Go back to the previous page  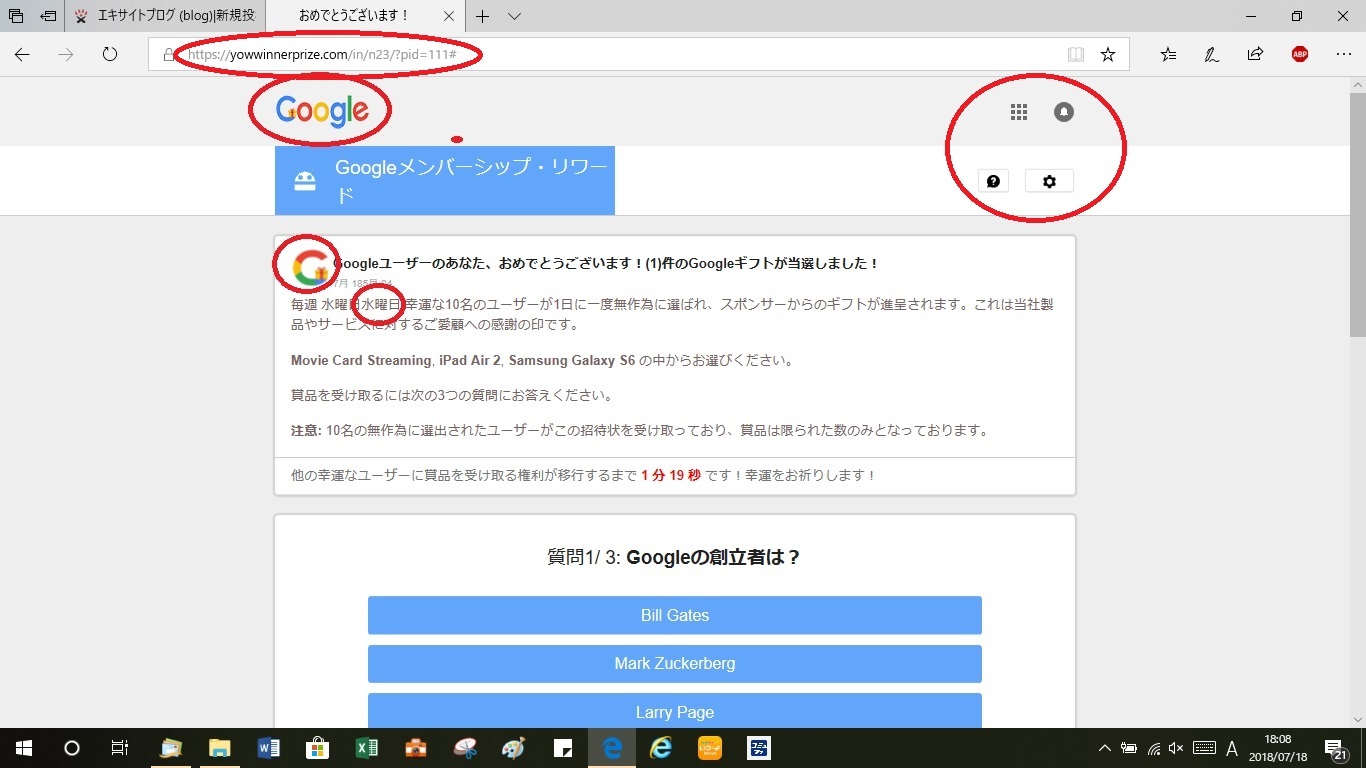point(22,55)
